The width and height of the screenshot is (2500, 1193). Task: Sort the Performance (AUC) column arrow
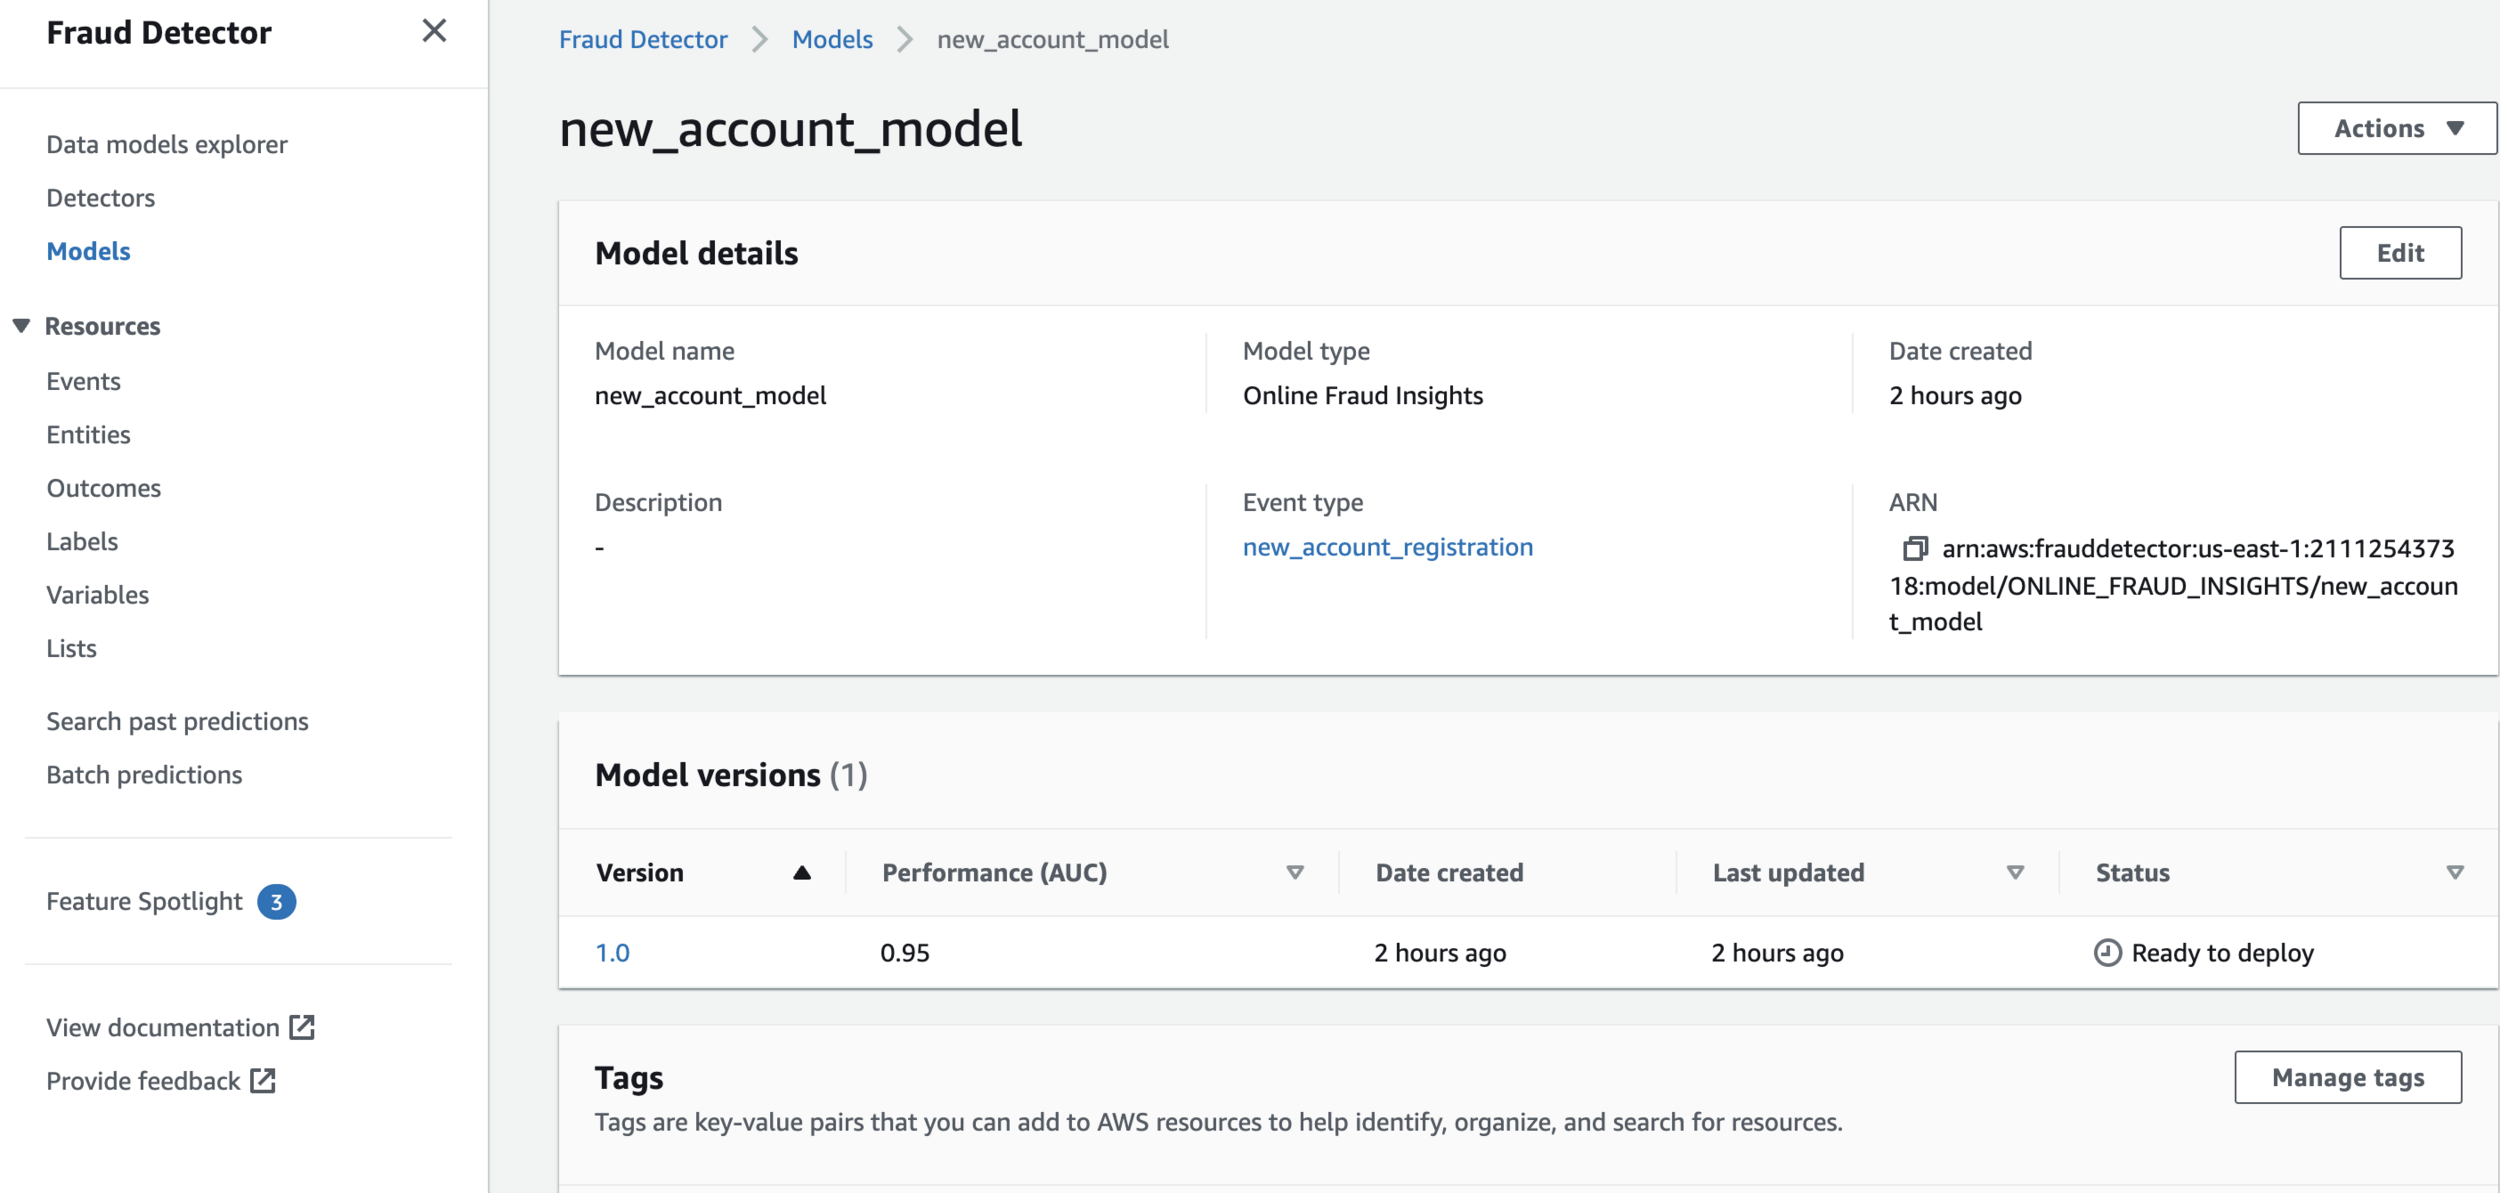[1295, 873]
